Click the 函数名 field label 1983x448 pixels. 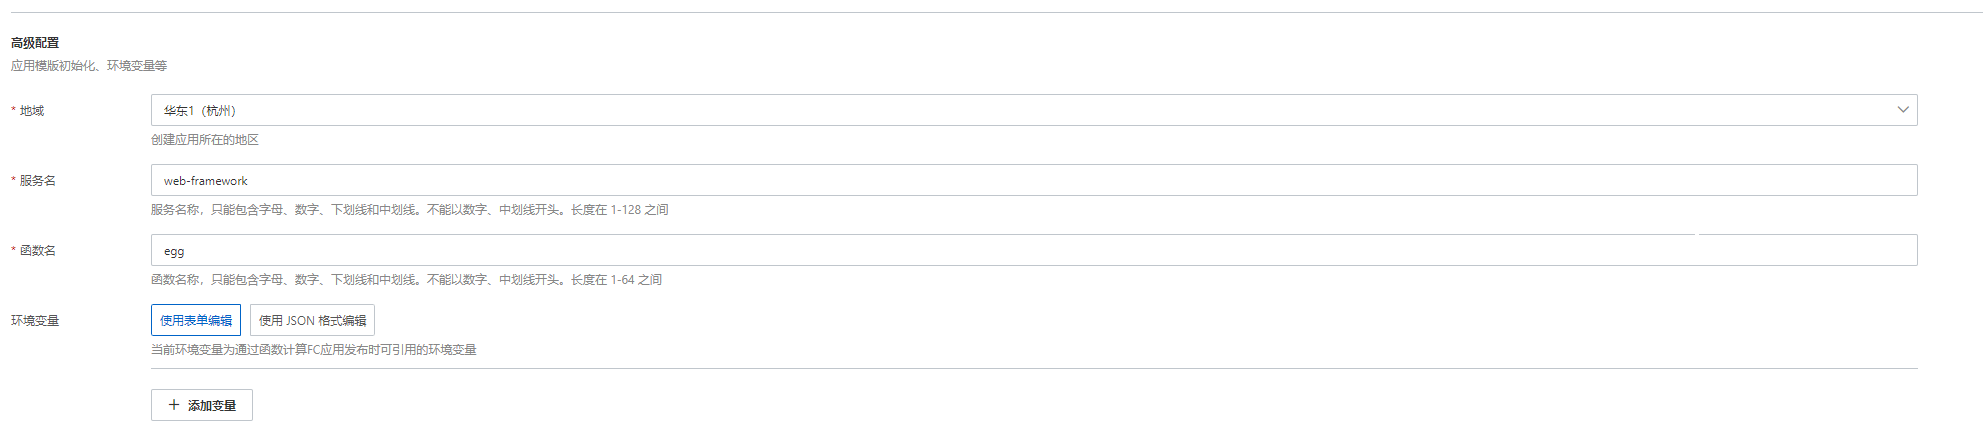(x=38, y=251)
